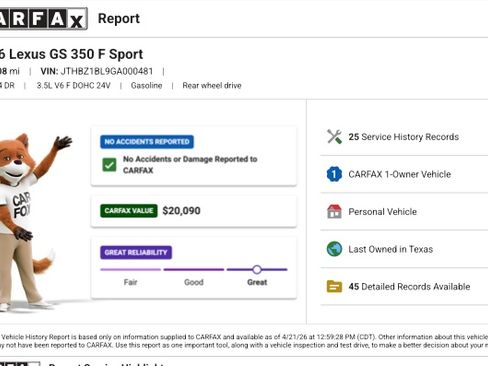Click the house Personal Vehicle icon
The width and height of the screenshot is (488, 366).
tap(334, 211)
